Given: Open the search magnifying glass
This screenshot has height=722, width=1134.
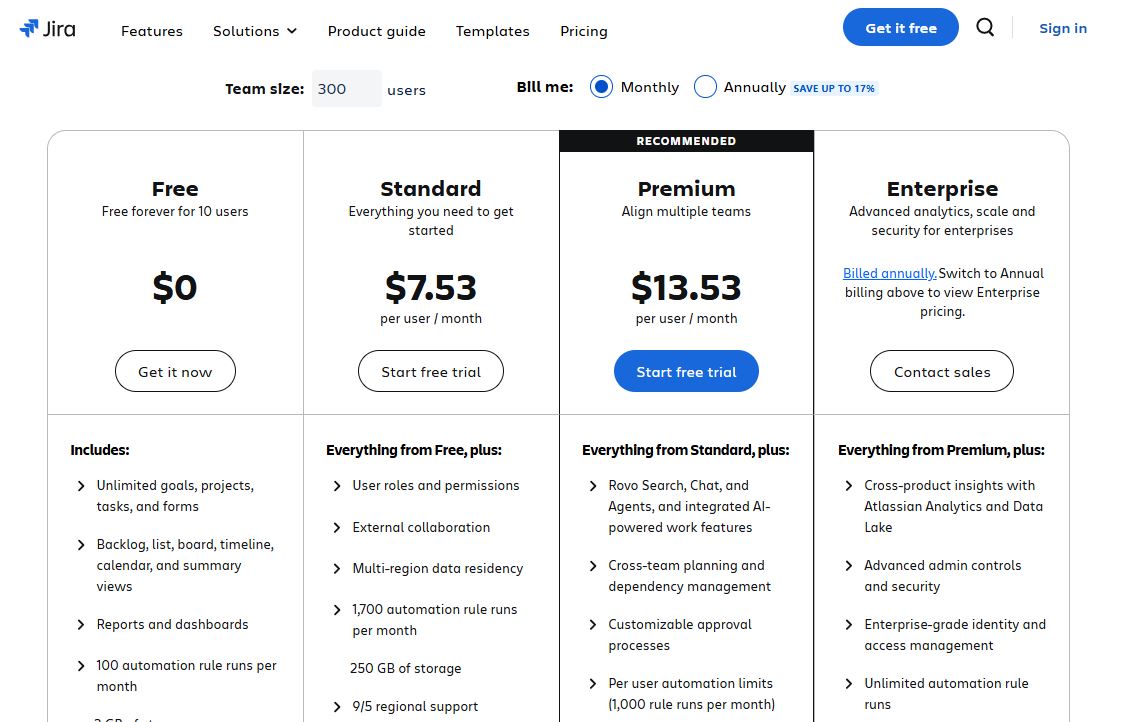Looking at the screenshot, I should point(985,27).
